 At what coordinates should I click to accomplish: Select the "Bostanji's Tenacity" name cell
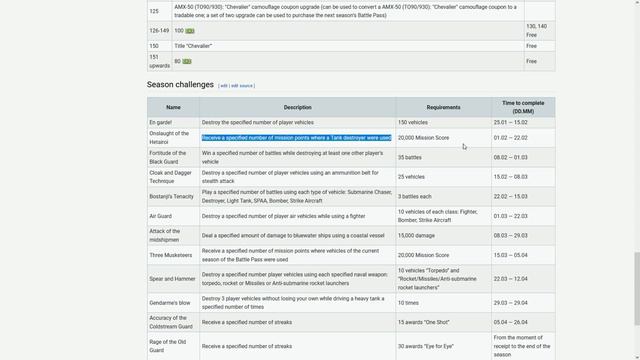coord(173,196)
